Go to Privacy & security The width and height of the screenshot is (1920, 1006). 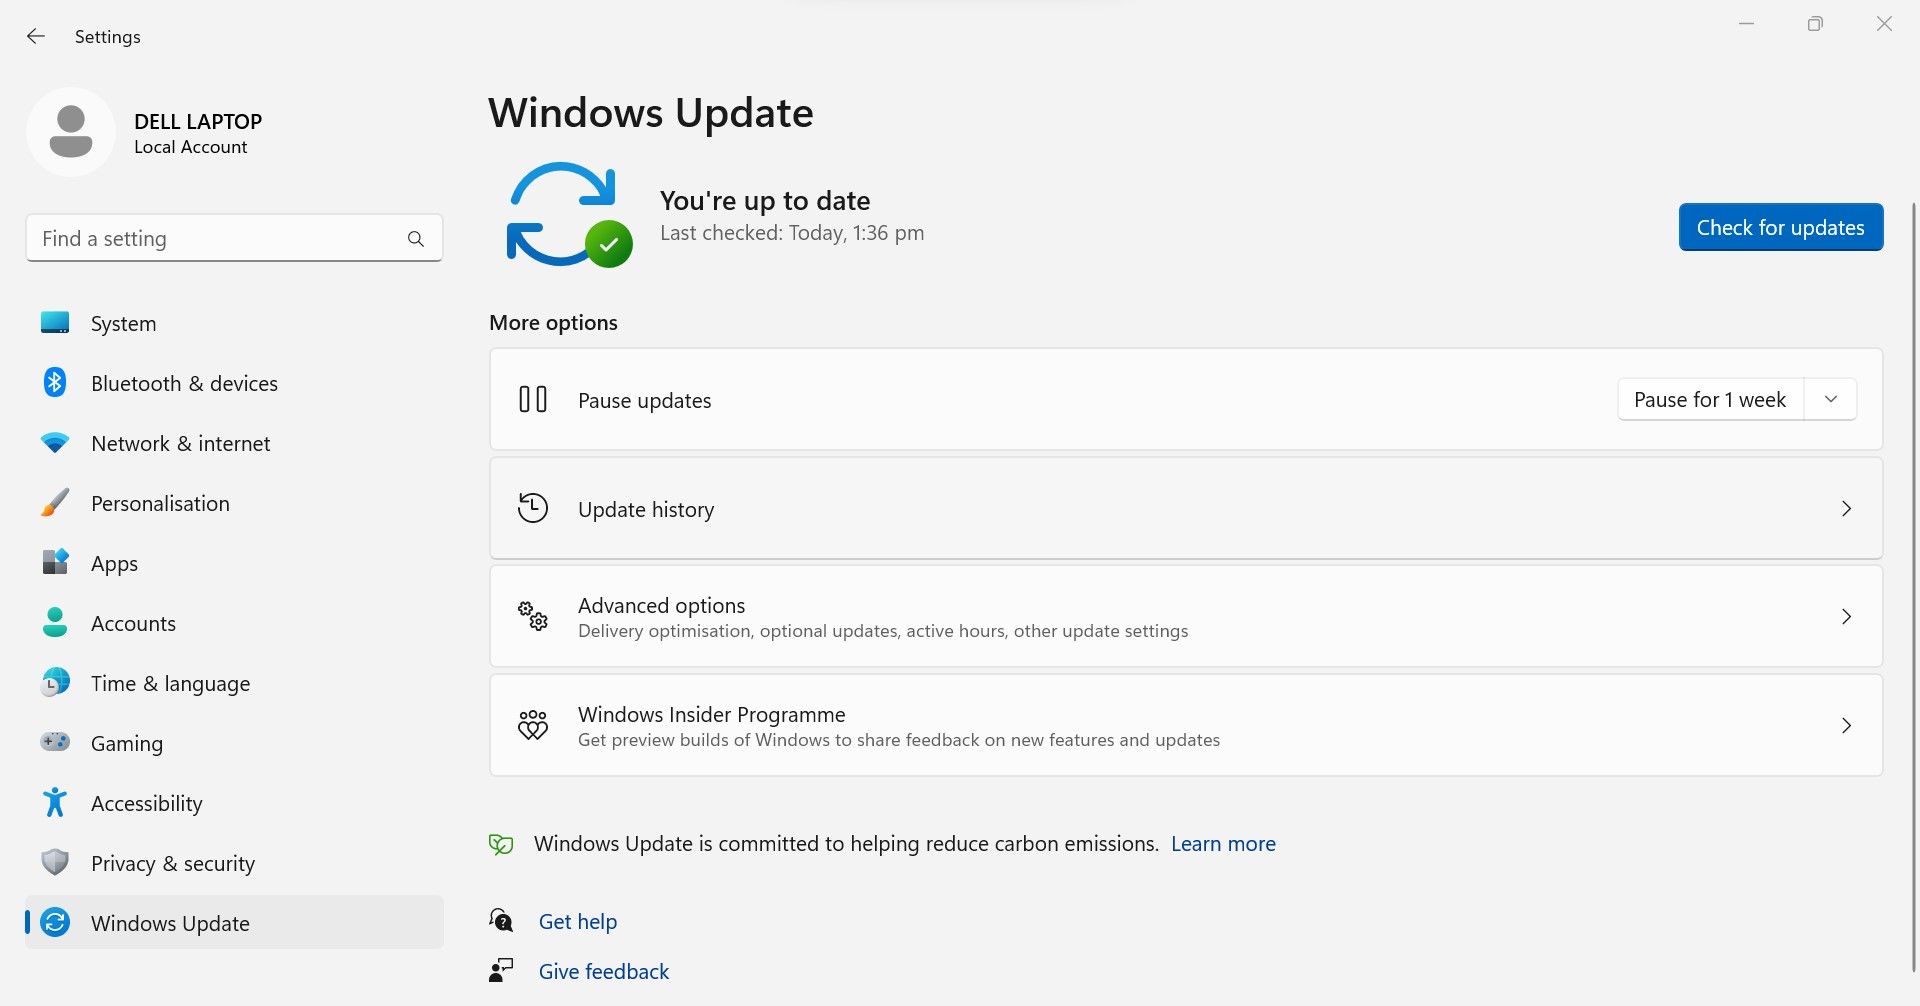tap(234, 863)
